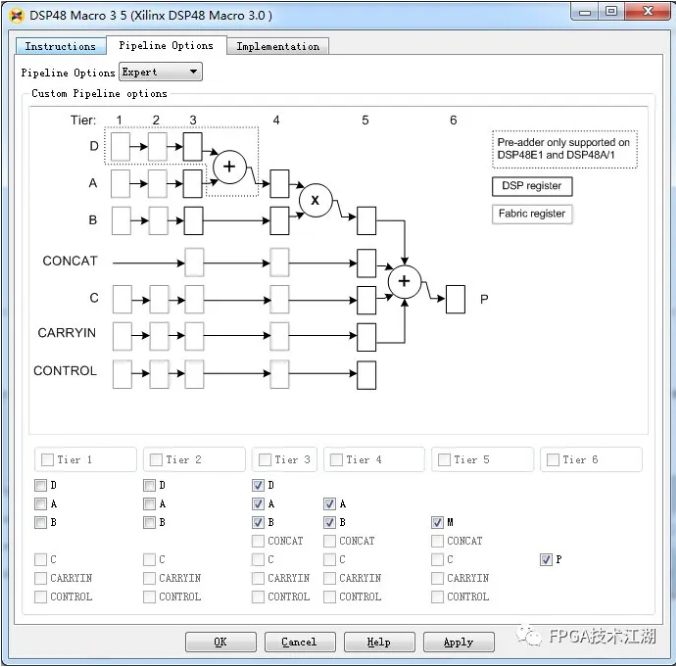Image resolution: width=676 pixels, height=667 pixels.
Task: Uncheck the P checkbox in Tier 6
Action: 546,560
